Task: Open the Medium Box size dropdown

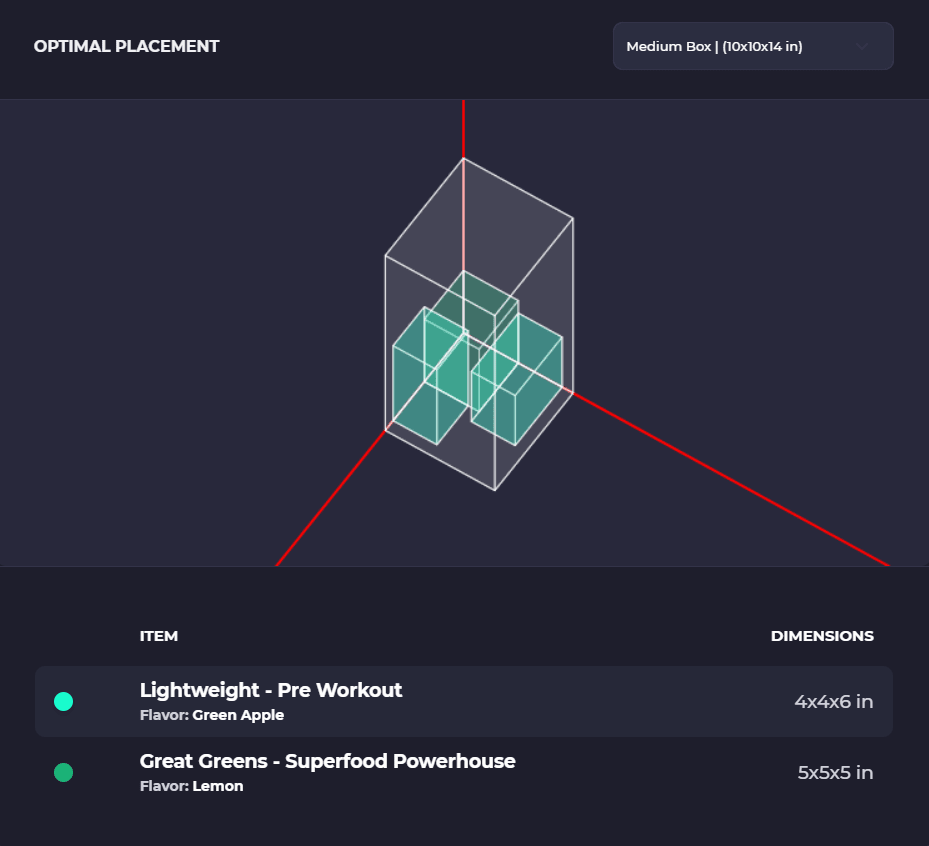Action: pos(753,46)
